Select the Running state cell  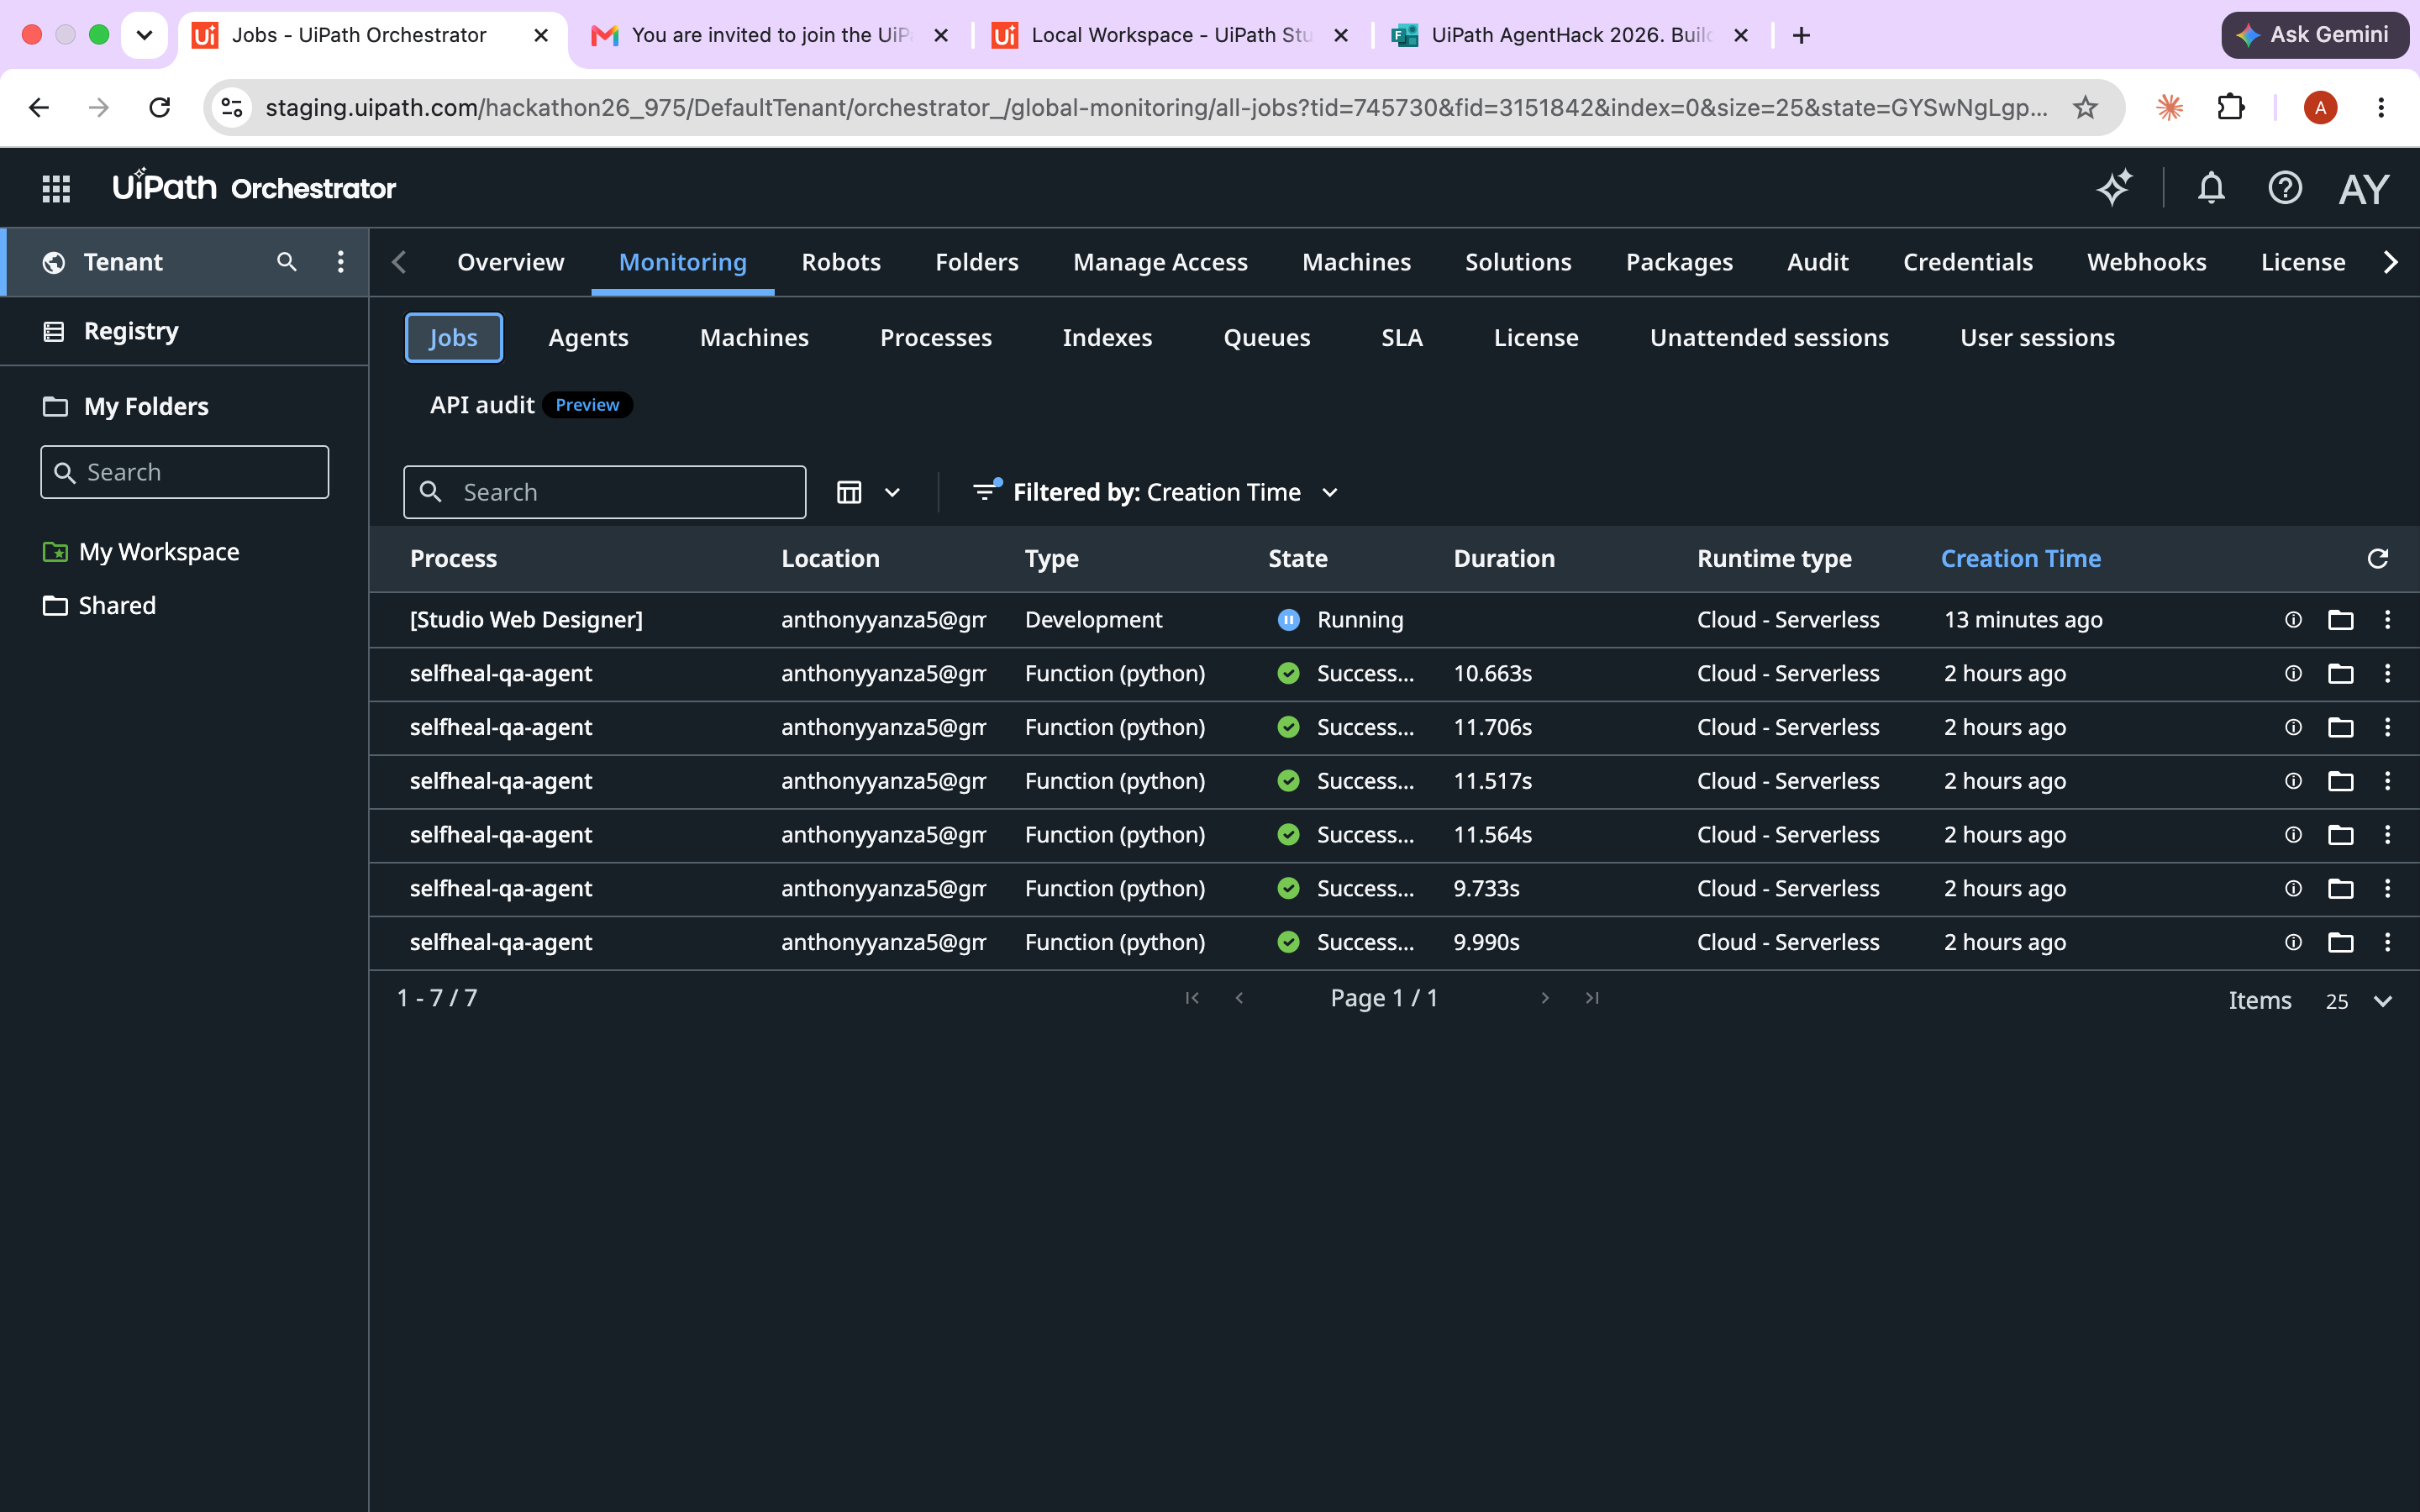(1340, 620)
